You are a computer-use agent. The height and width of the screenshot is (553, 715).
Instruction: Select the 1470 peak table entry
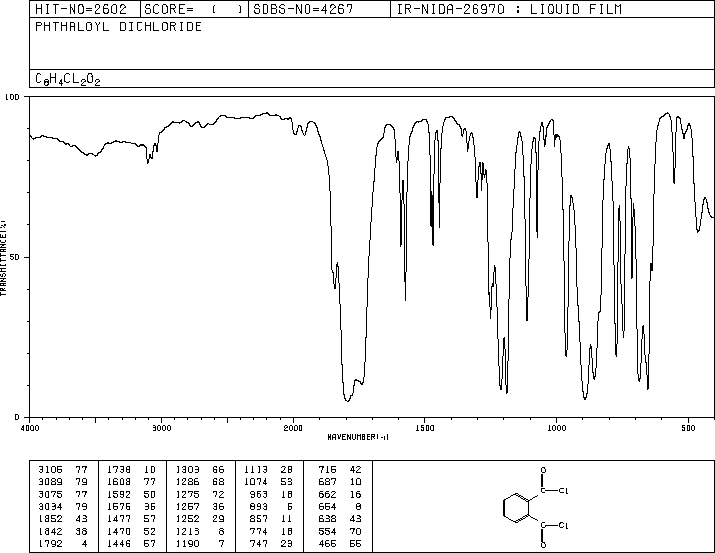[131, 531]
